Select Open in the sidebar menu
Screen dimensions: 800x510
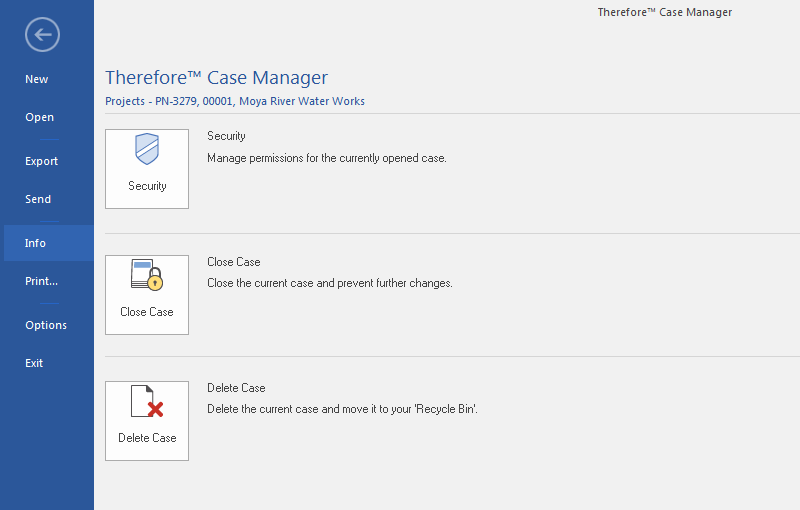(x=39, y=117)
